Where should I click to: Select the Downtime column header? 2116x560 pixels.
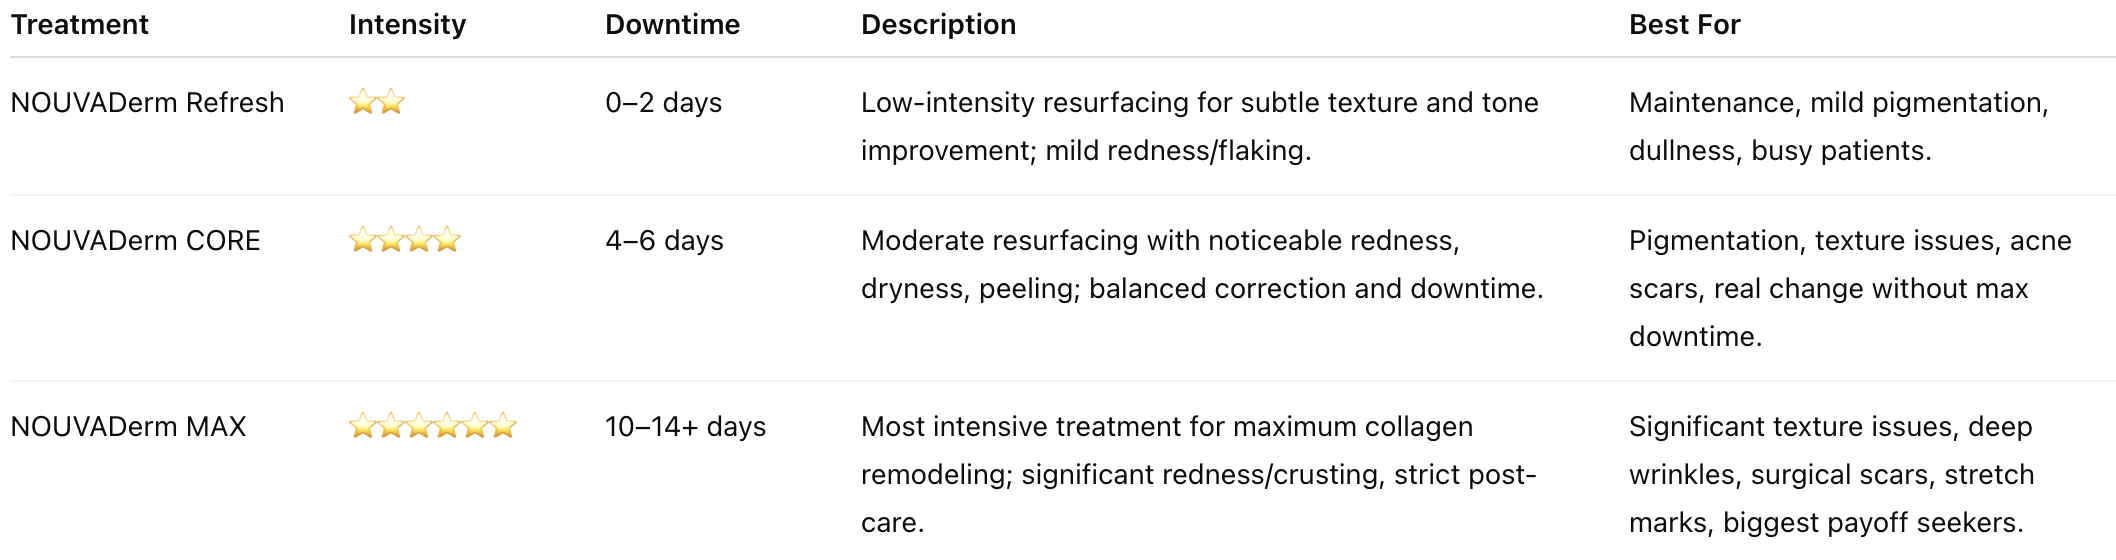point(672,25)
